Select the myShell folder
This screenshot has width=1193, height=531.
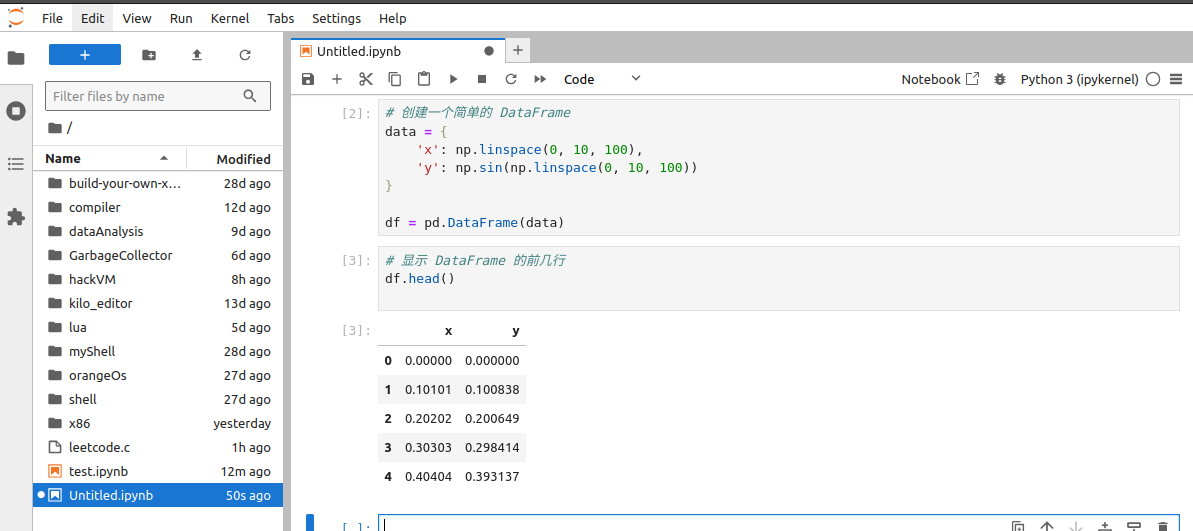tap(158, 351)
